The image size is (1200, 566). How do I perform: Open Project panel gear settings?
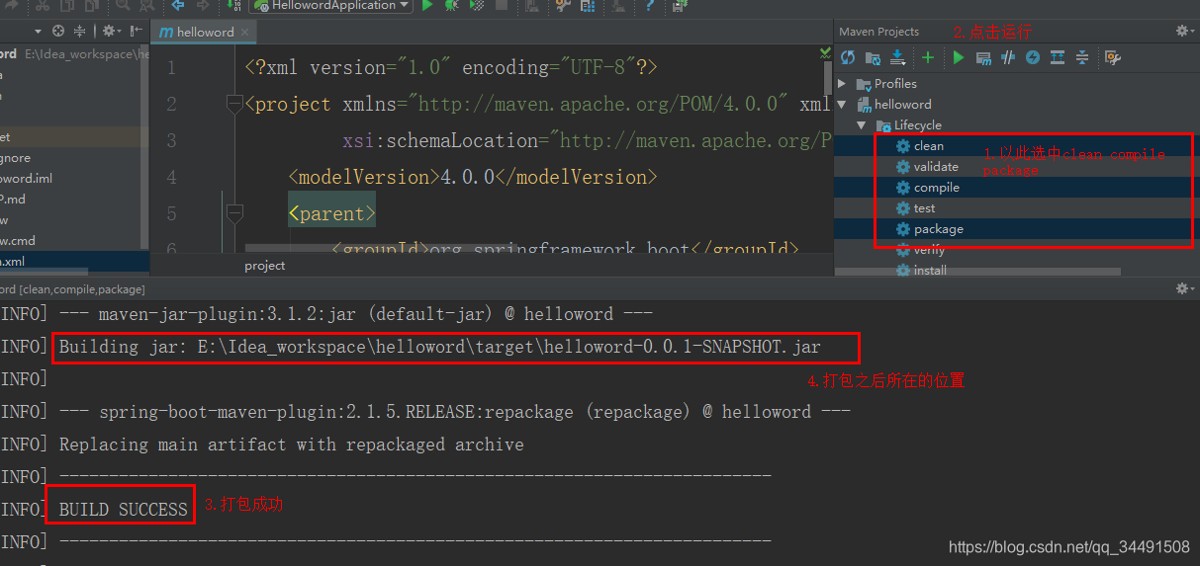tap(110, 32)
